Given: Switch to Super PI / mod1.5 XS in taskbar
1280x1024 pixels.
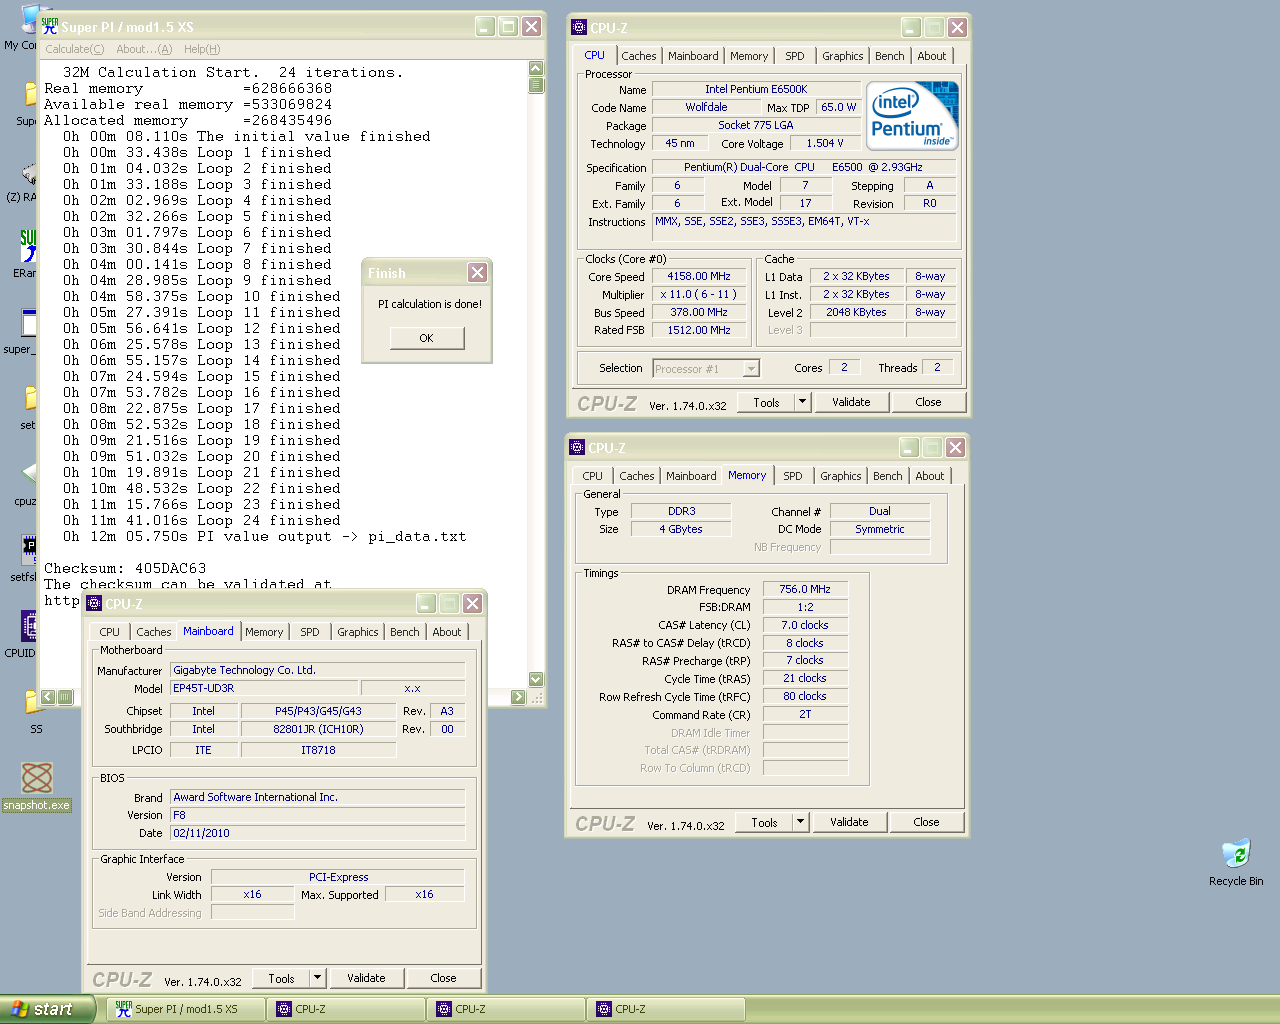Looking at the screenshot, I should (x=186, y=1009).
